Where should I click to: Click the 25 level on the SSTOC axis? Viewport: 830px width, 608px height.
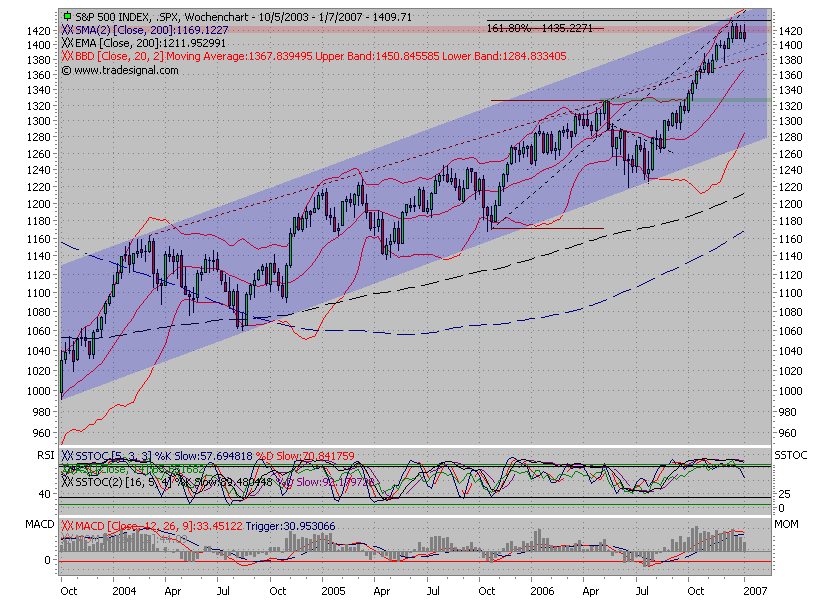click(784, 494)
